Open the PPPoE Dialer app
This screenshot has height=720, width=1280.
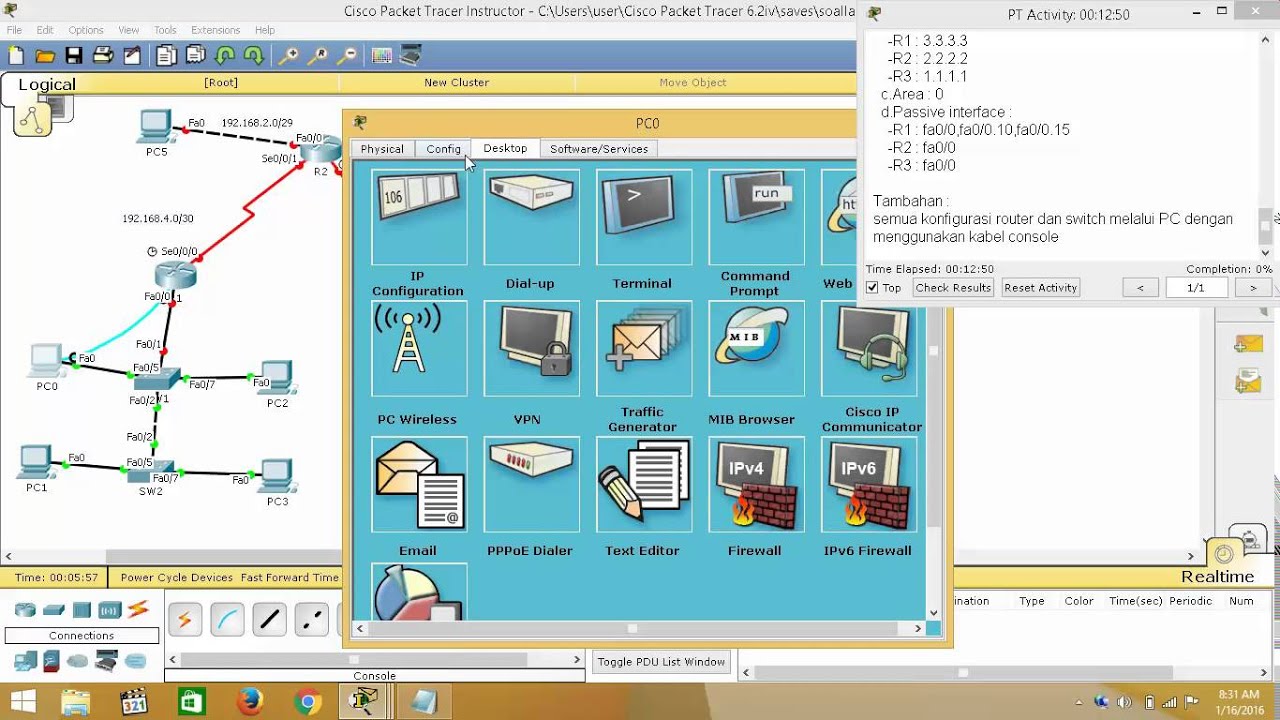coord(531,484)
